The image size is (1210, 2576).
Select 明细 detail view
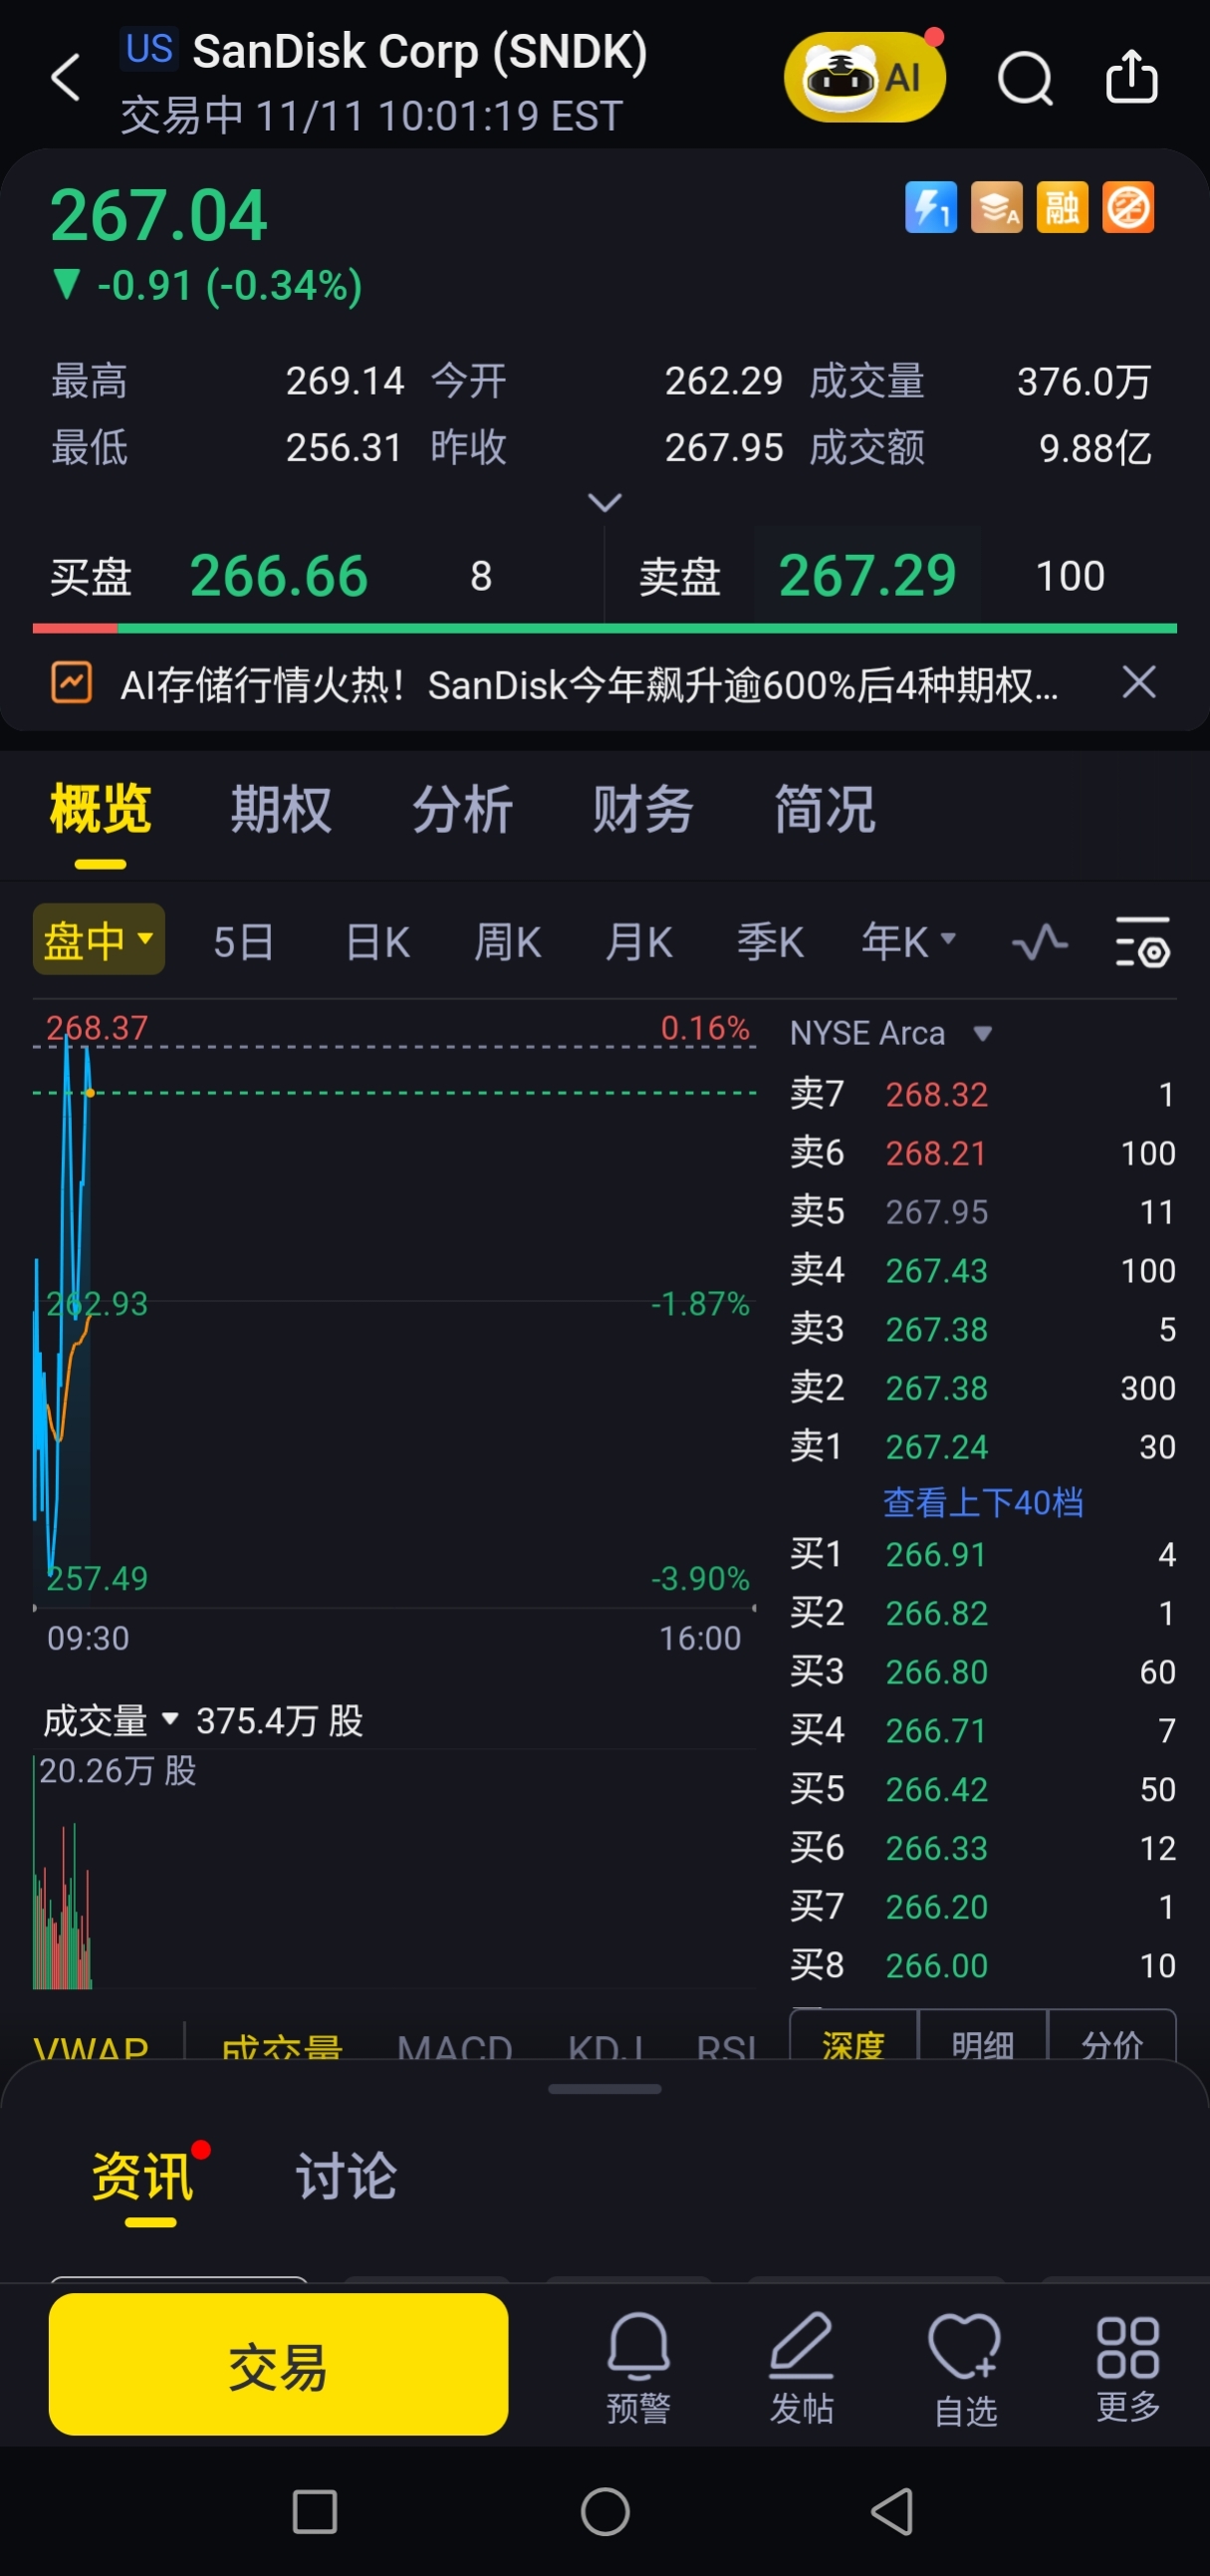pos(982,2036)
